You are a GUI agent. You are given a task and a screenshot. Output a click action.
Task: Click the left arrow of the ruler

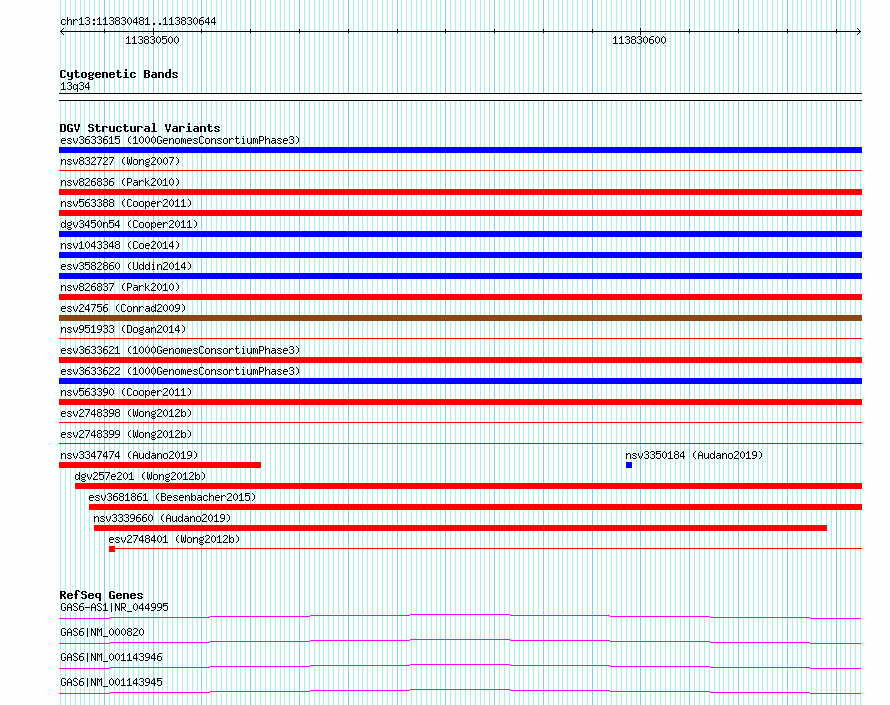tap(62, 32)
